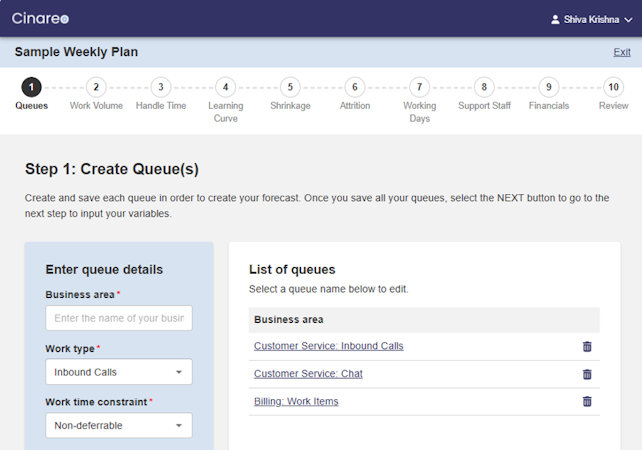
Task: Delete the Customer Service: Inbound Calls queue
Action: [x=587, y=347]
